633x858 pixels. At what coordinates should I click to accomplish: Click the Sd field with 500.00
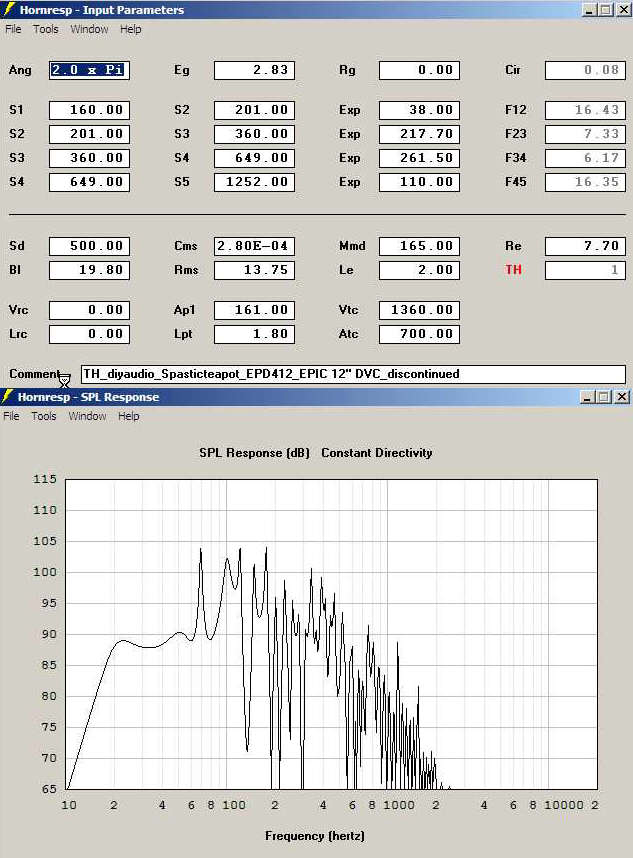89,246
